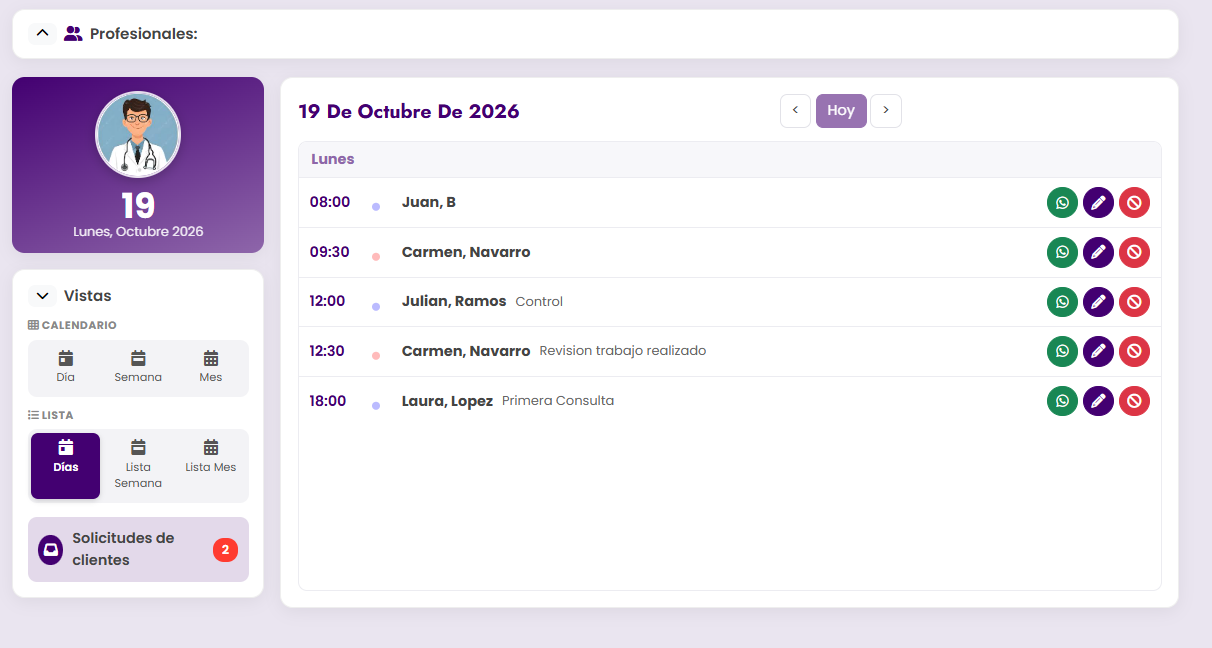1212x648 pixels.
Task: Jump to today with Hoy button
Action: 841,111
